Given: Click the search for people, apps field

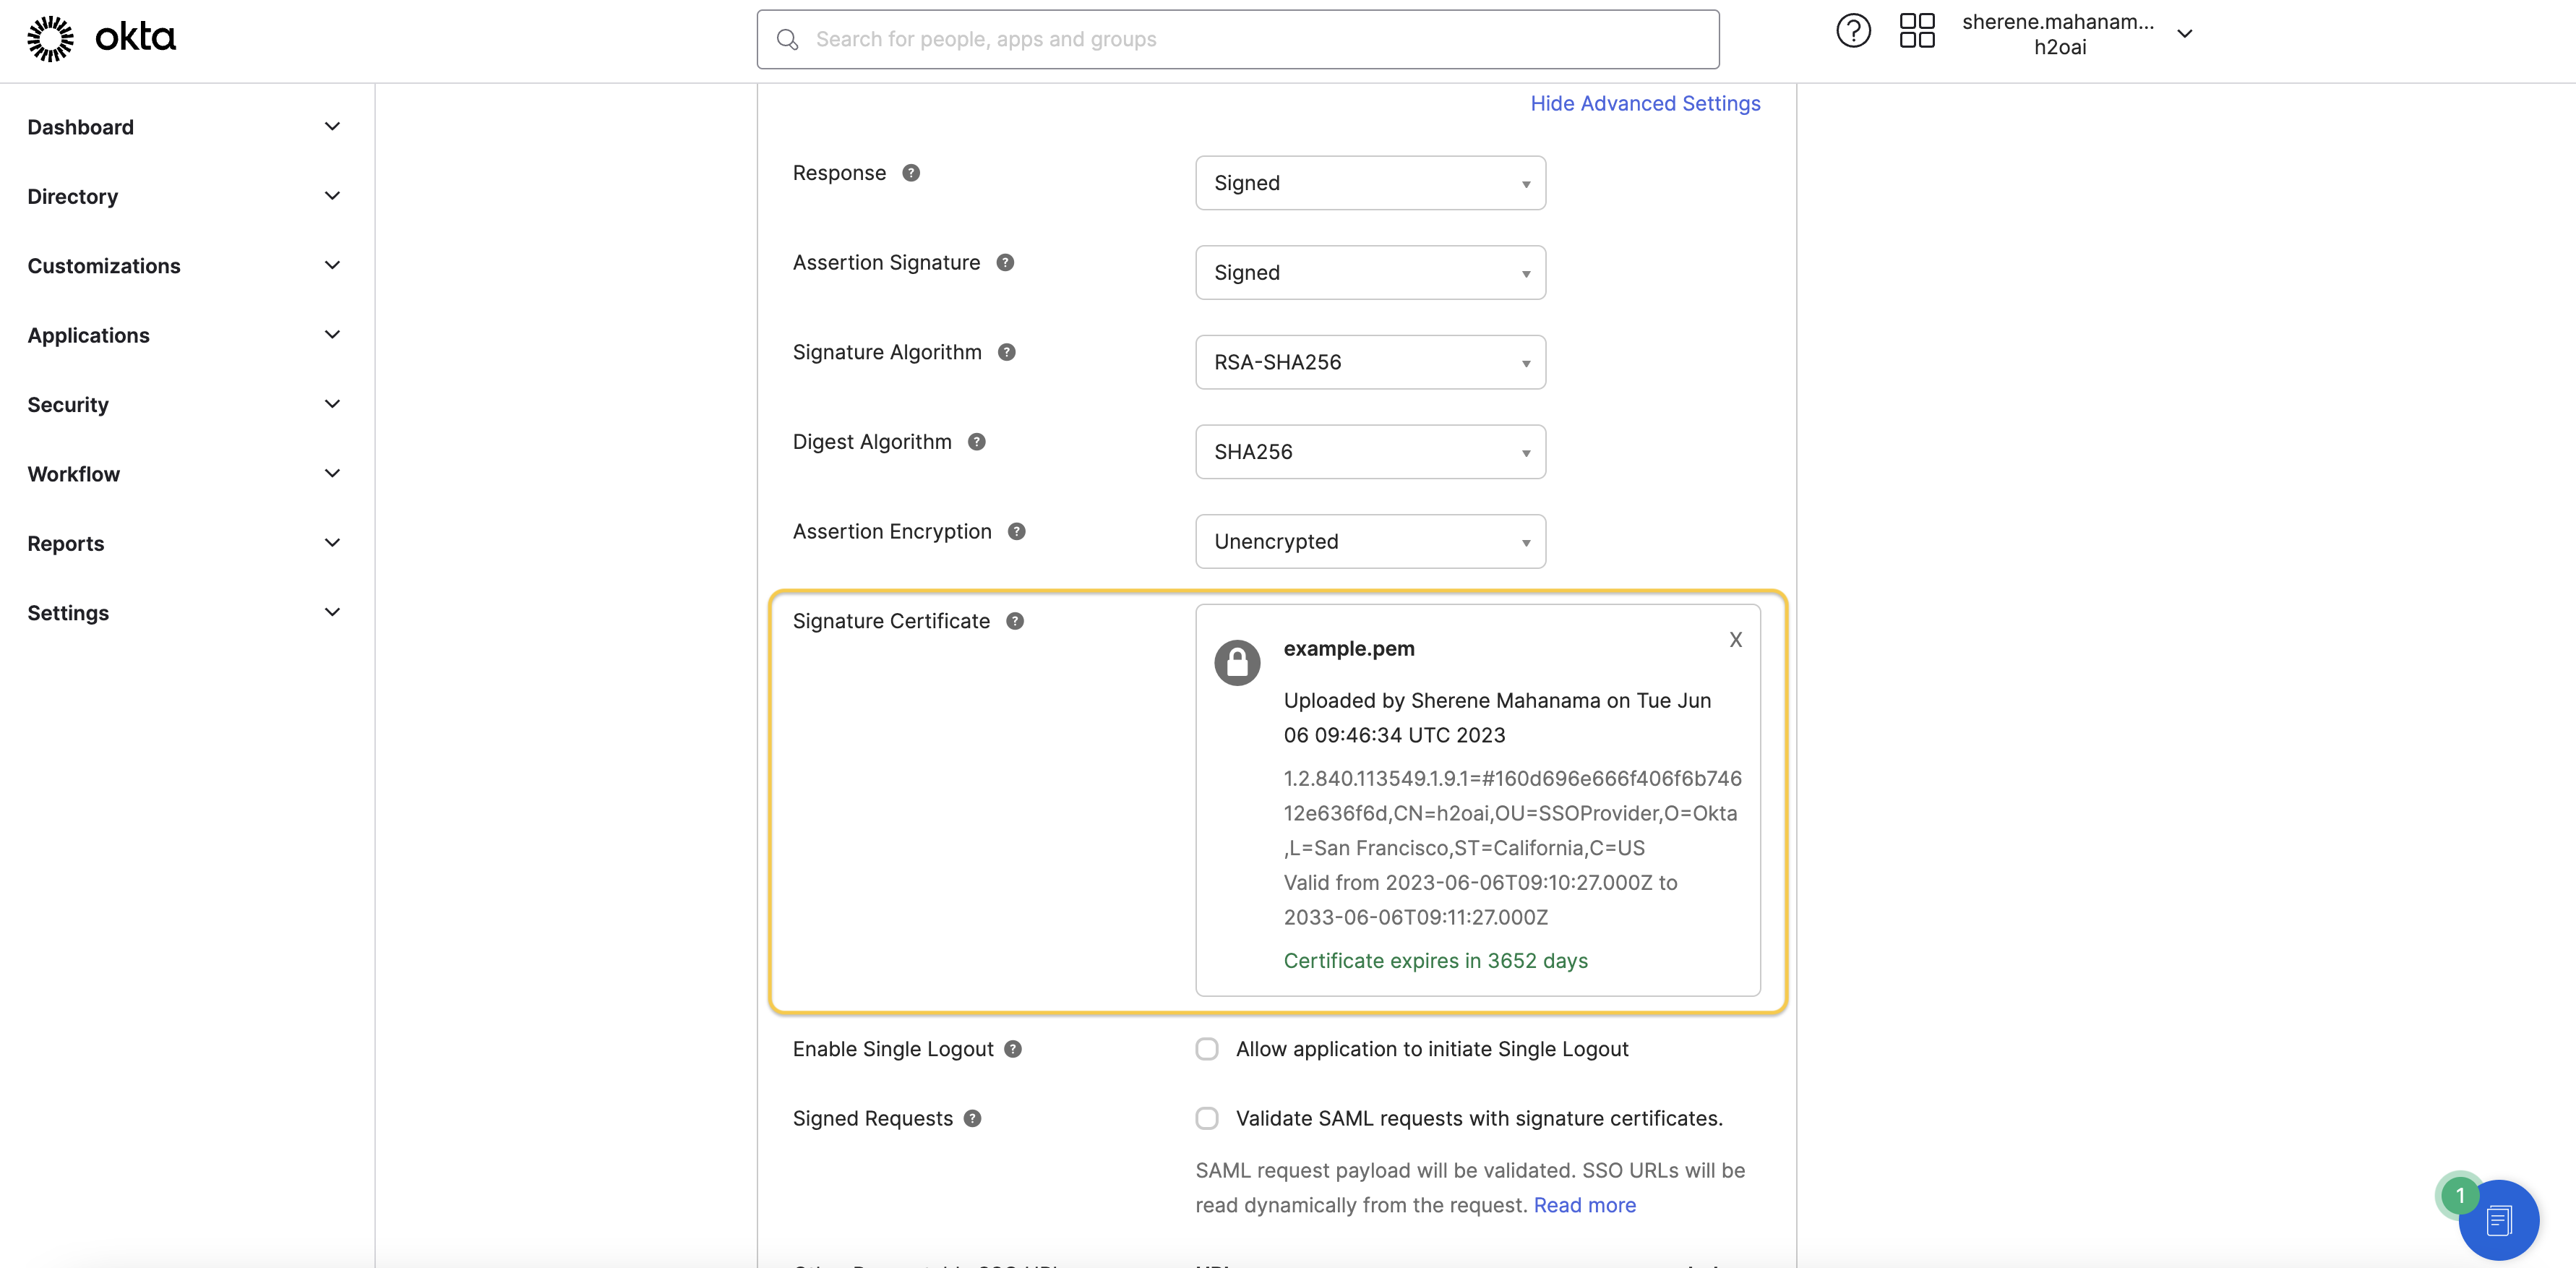Looking at the screenshot, I should 1238,39.
